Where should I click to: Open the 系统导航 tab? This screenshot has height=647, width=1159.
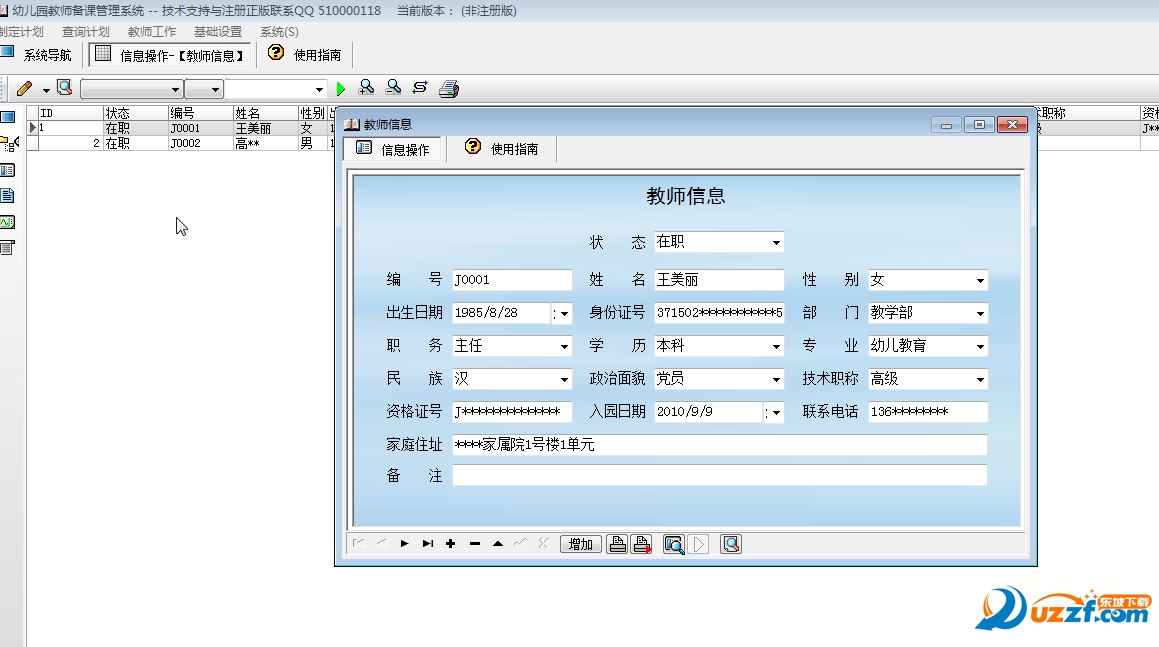tap(38, 55)
